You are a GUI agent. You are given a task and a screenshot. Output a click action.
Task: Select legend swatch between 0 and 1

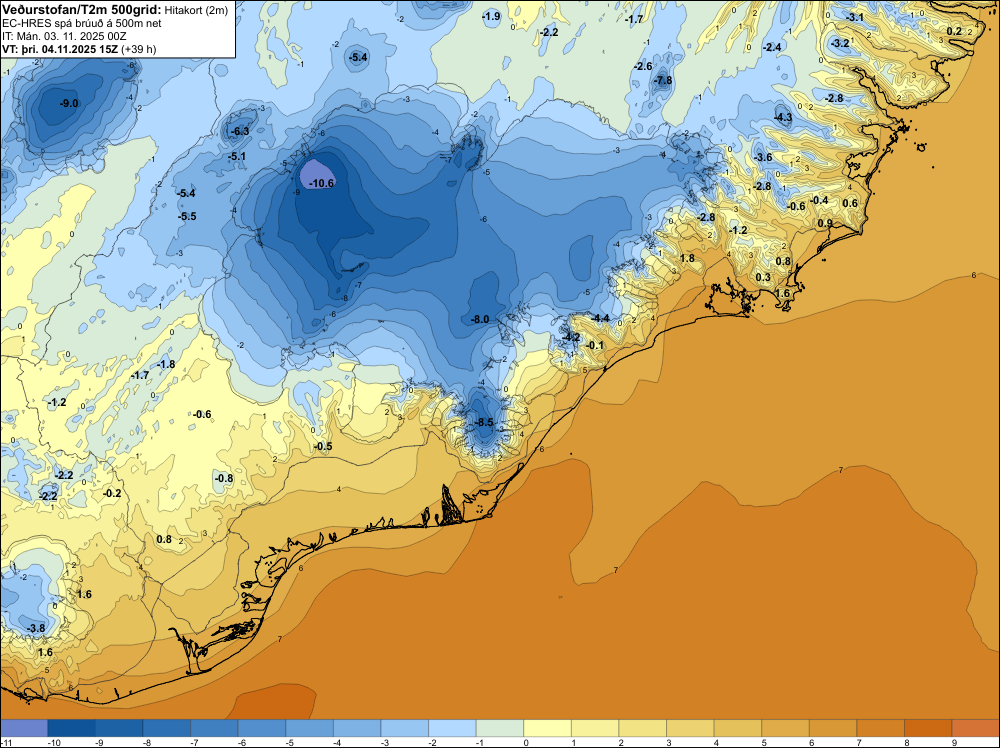547,728
